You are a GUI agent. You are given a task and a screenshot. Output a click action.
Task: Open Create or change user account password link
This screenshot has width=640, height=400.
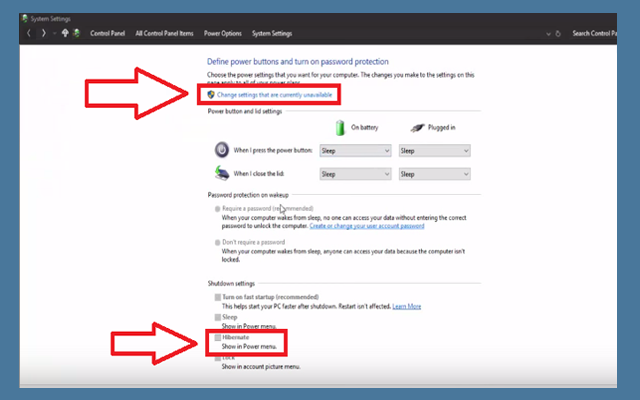coord(367,226)
